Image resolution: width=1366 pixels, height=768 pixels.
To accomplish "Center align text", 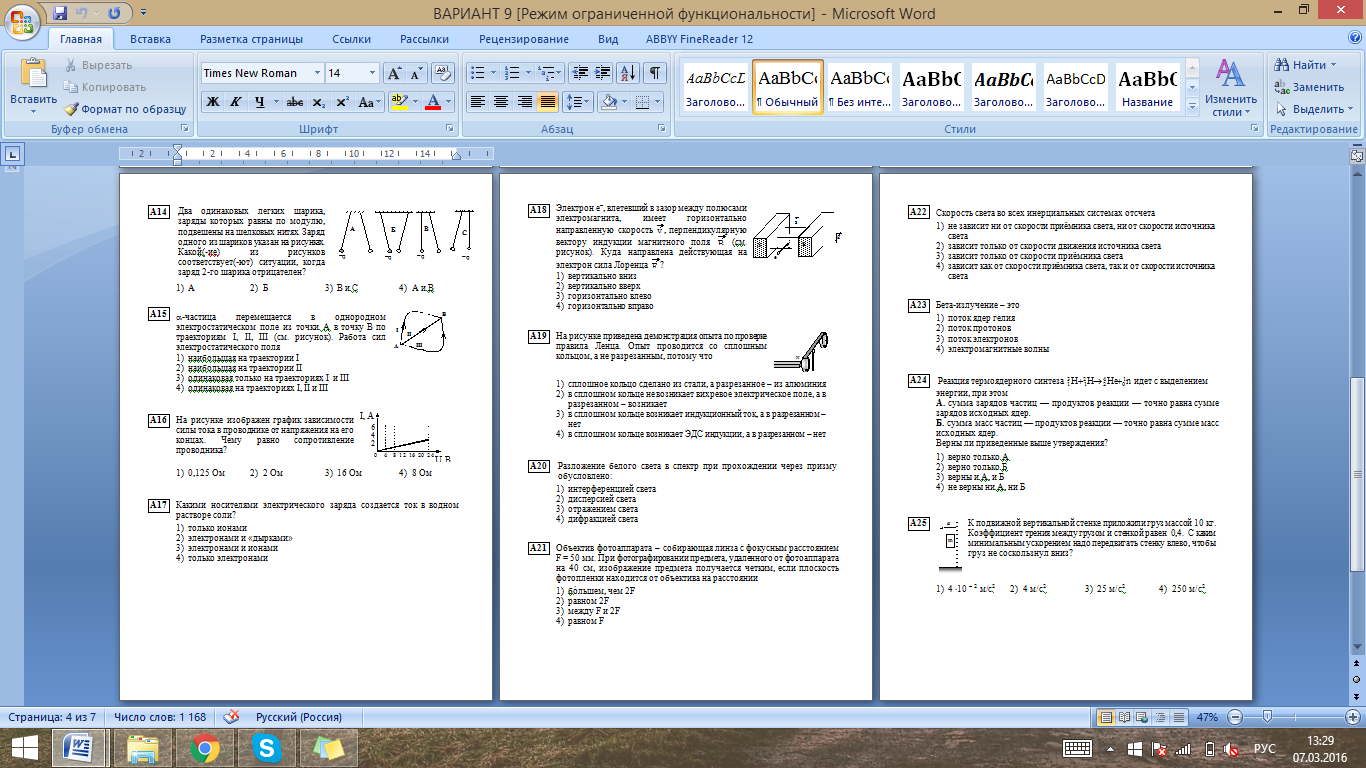I will (501, 102).
